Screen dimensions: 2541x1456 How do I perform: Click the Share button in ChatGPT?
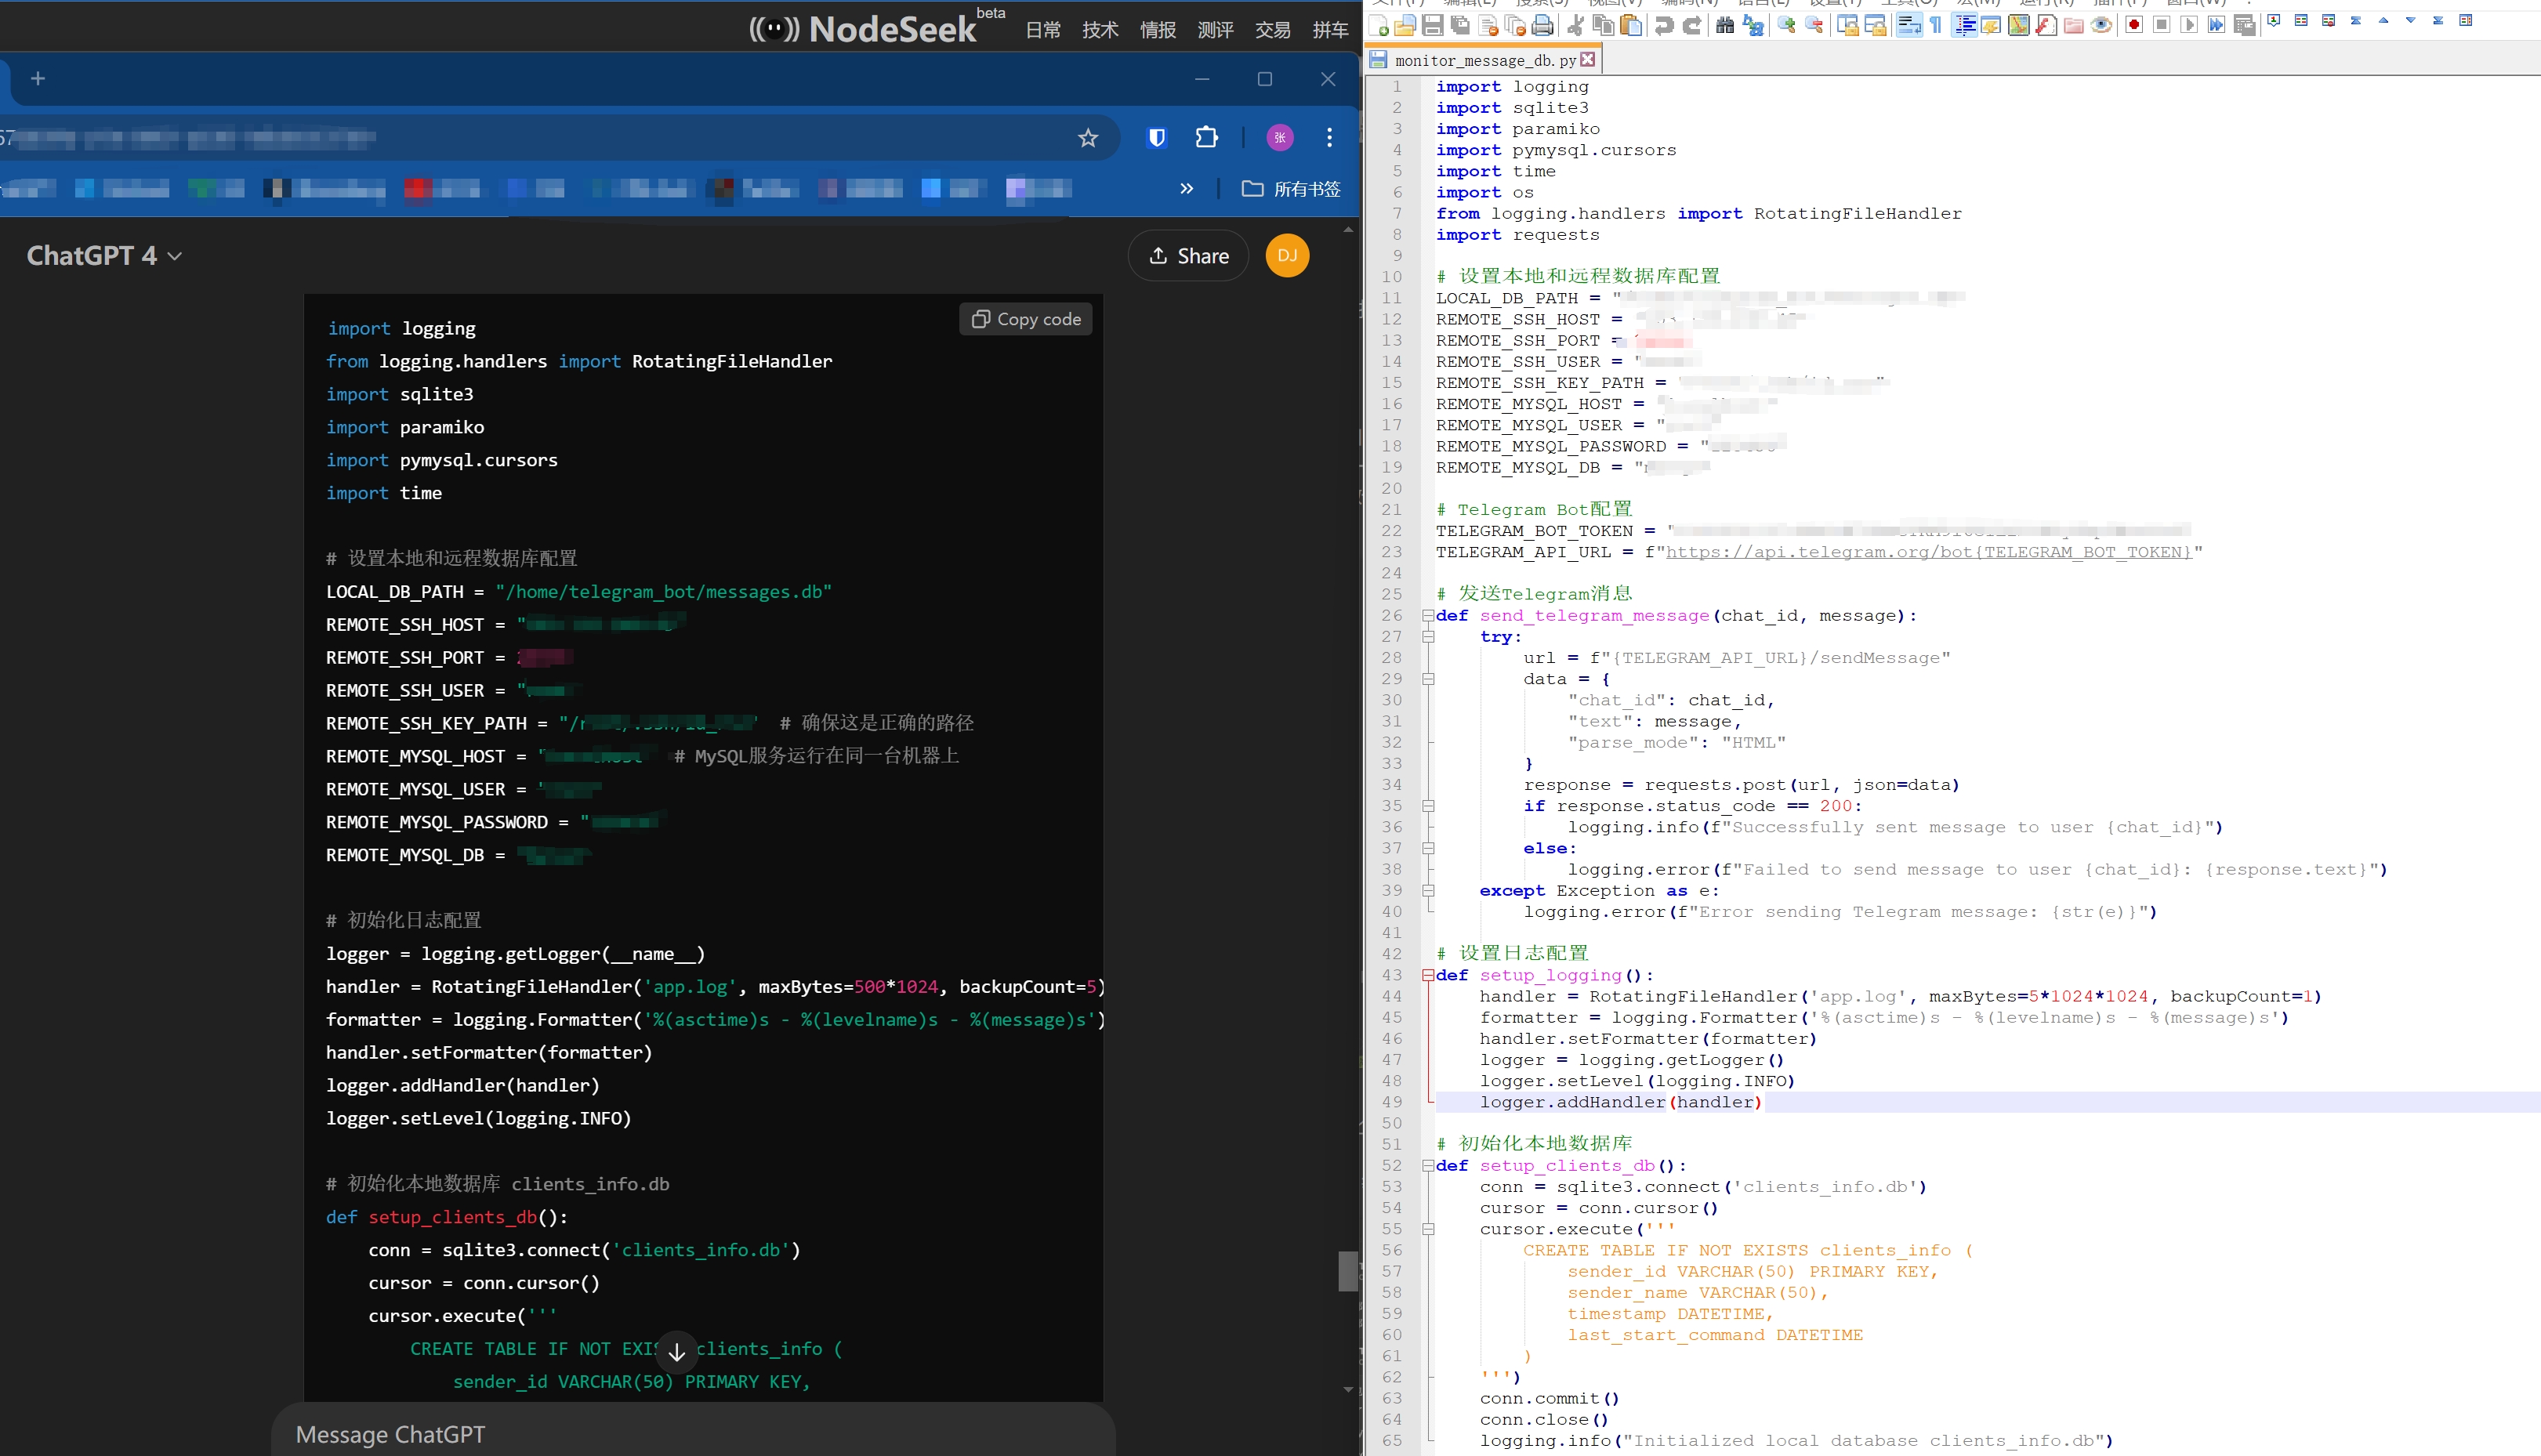(x=1188, y=256)
